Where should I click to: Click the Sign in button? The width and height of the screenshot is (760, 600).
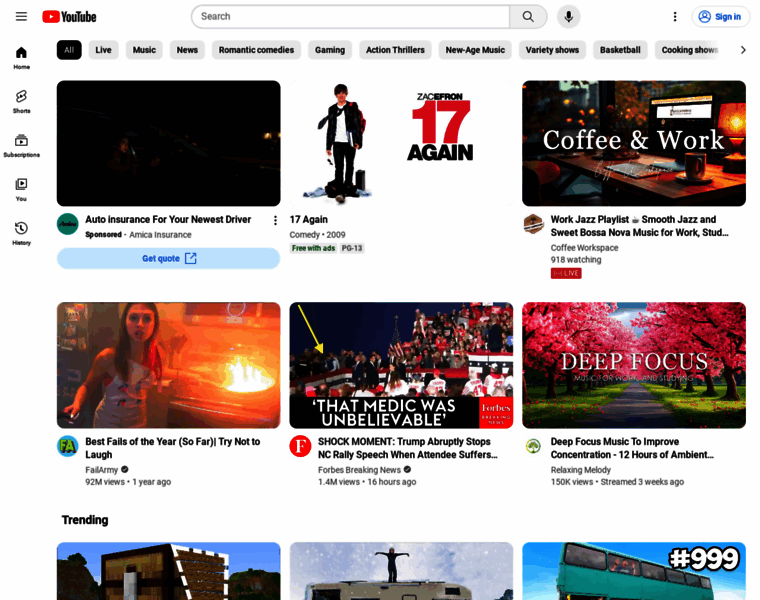click(719, 16)
